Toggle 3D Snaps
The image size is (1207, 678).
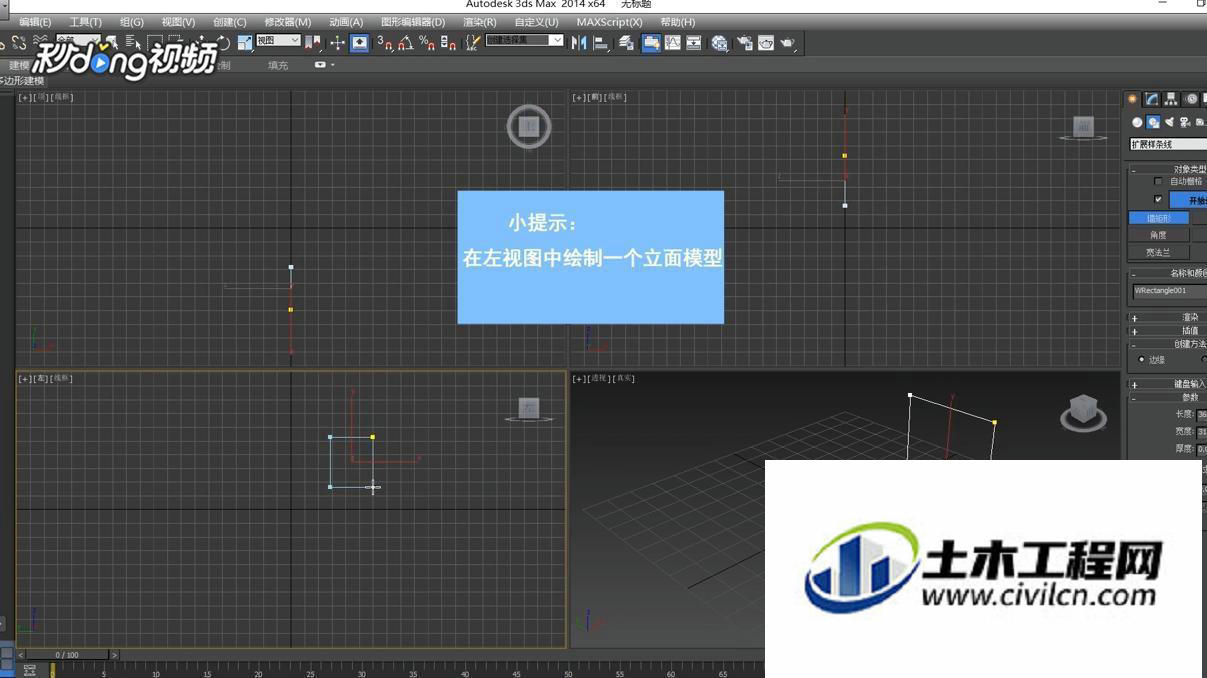tap(386, 43)
